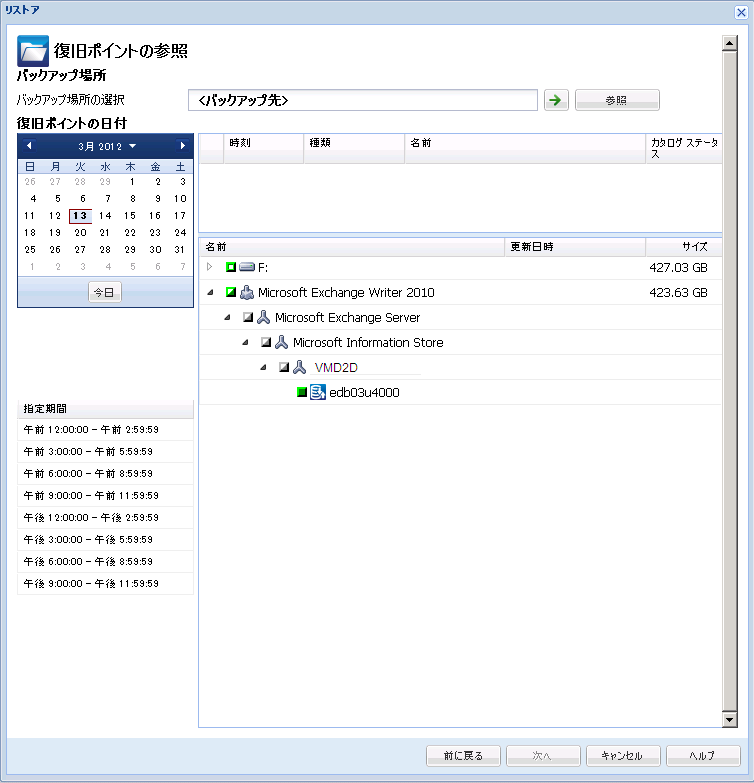Collapse Microsoft Exchange Server node

[227, 318]
